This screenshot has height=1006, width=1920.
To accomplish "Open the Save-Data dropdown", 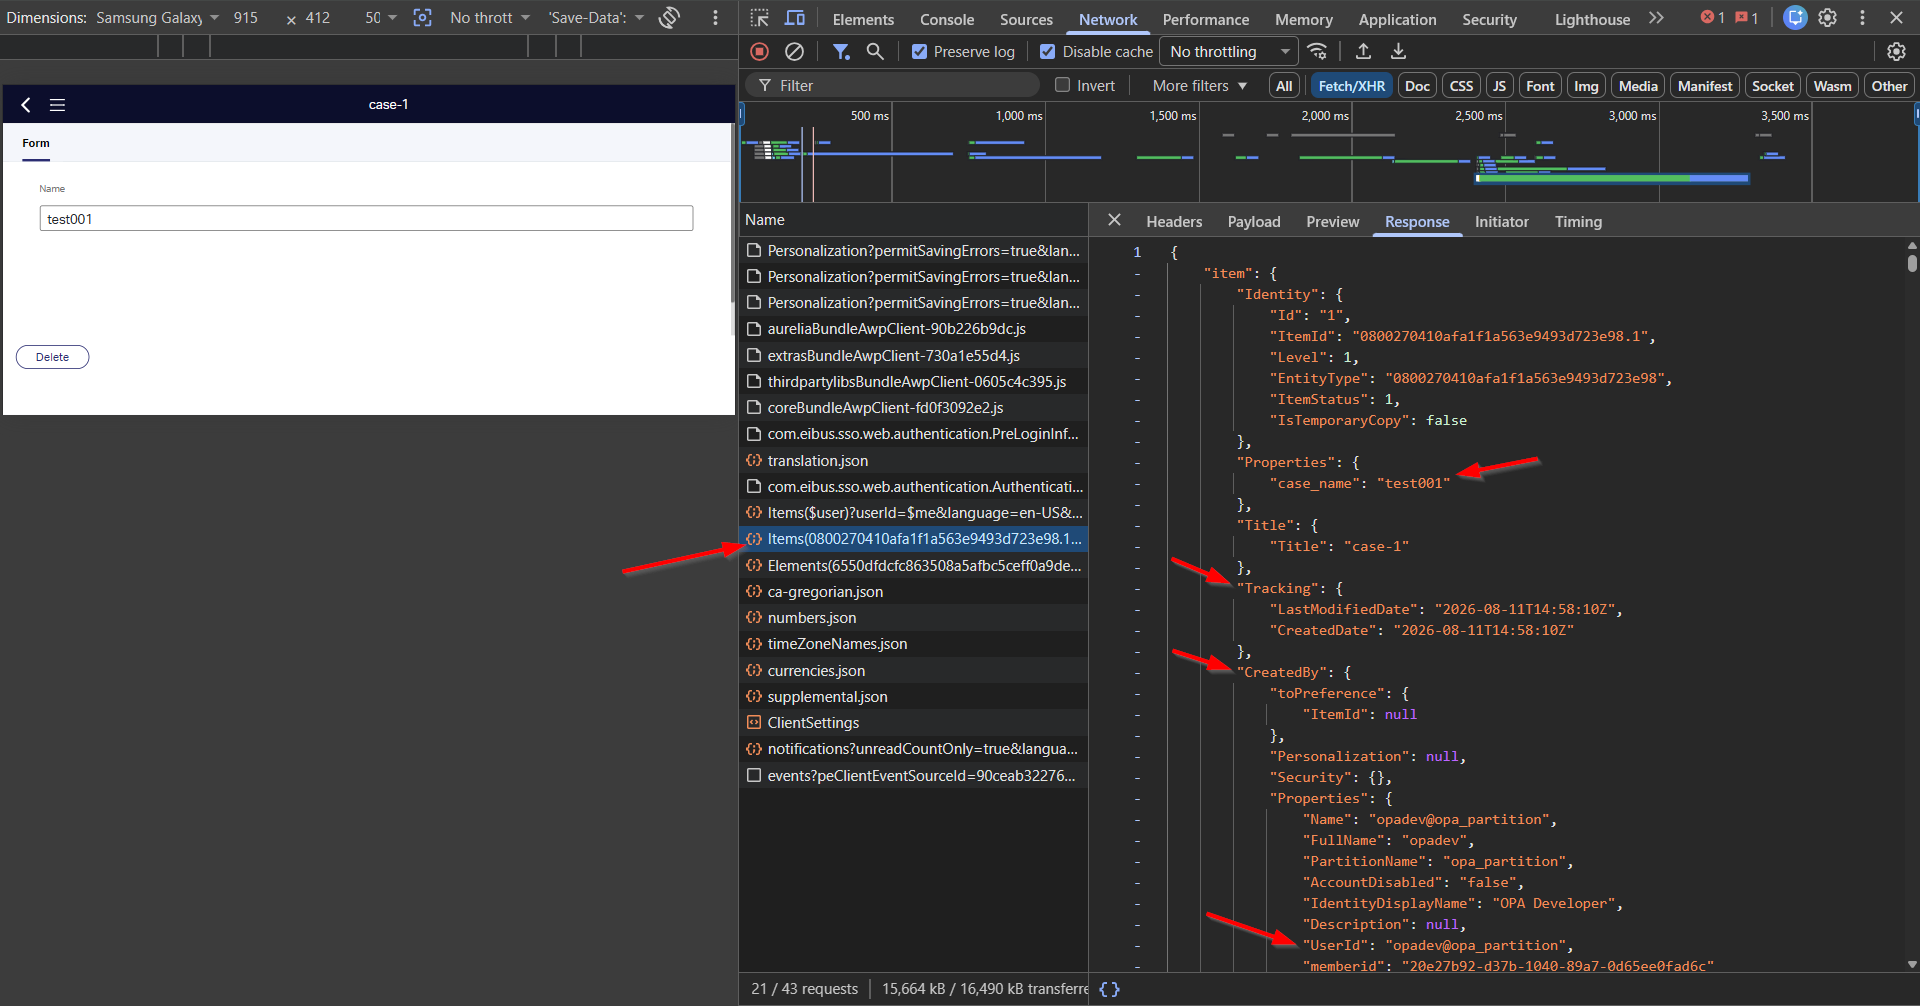I will pos(596,18).
